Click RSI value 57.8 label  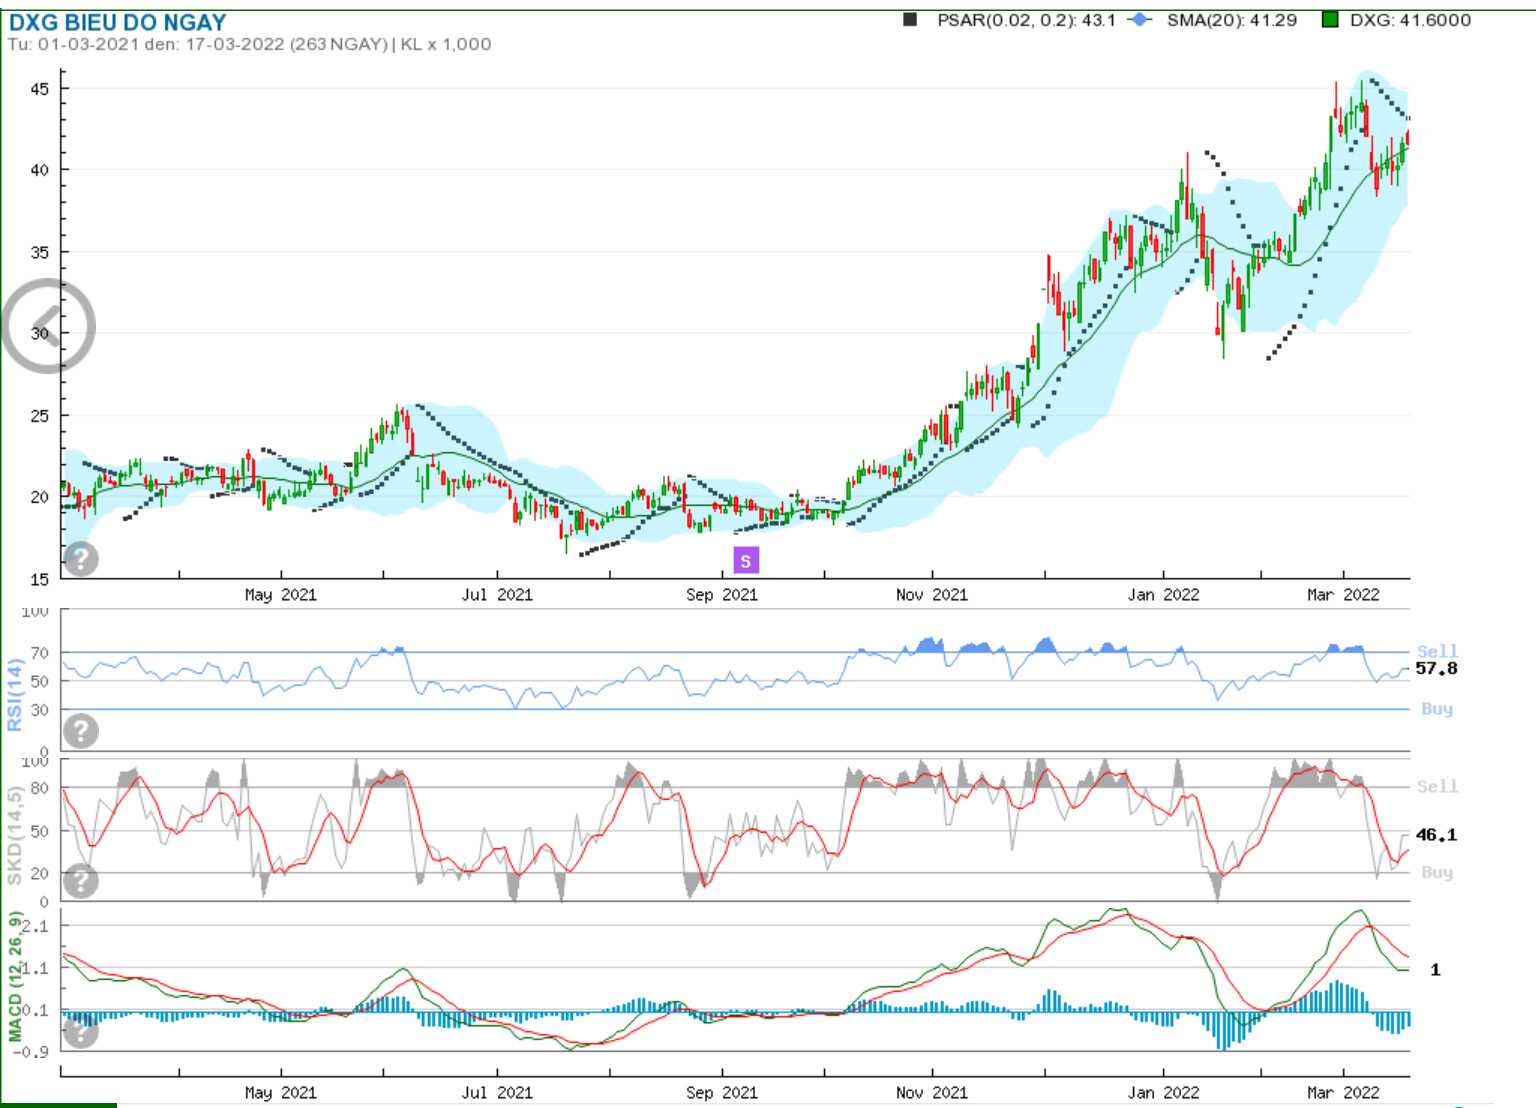click(1436, 668)
